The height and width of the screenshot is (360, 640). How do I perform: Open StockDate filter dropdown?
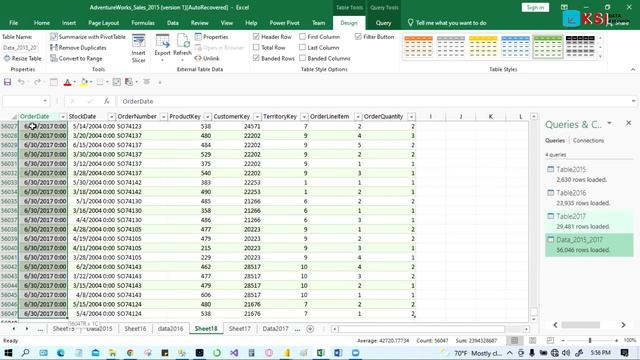(x=111, y=117)
